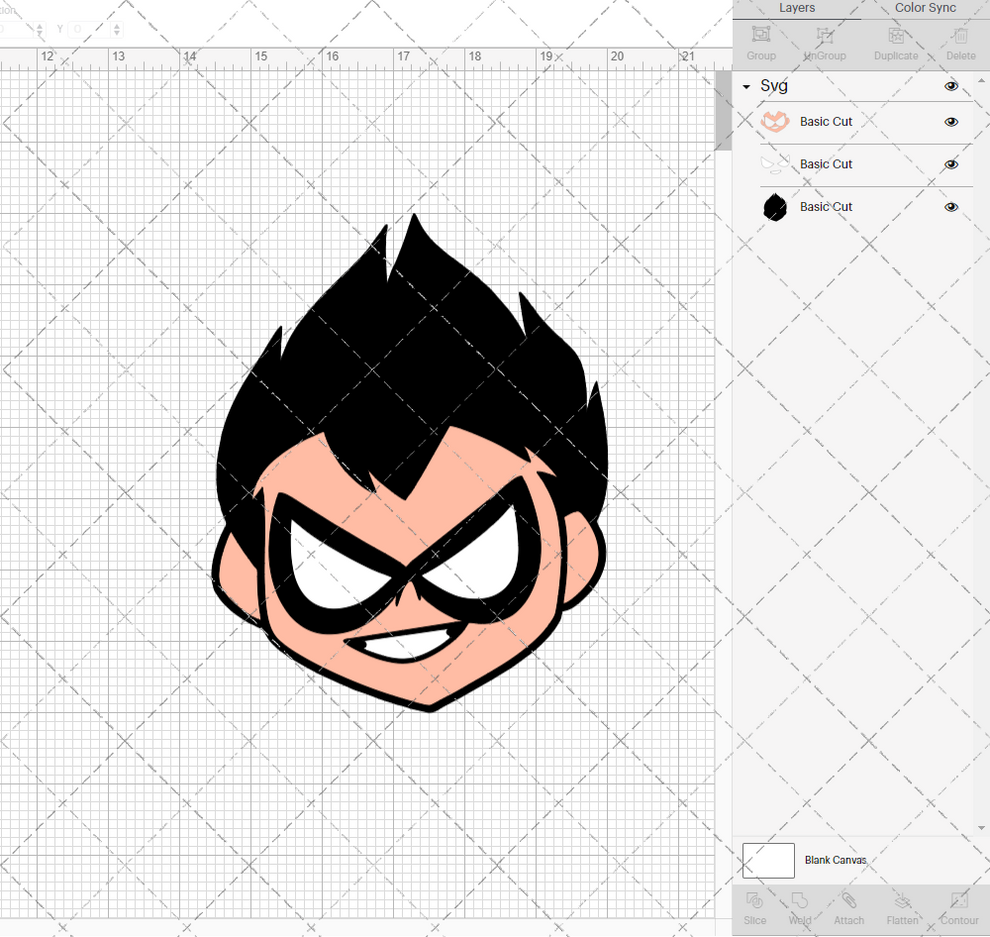The image size is (990, 937).
Task: Hide the black Basic Cut layer
Action: [x=951, y=207]
